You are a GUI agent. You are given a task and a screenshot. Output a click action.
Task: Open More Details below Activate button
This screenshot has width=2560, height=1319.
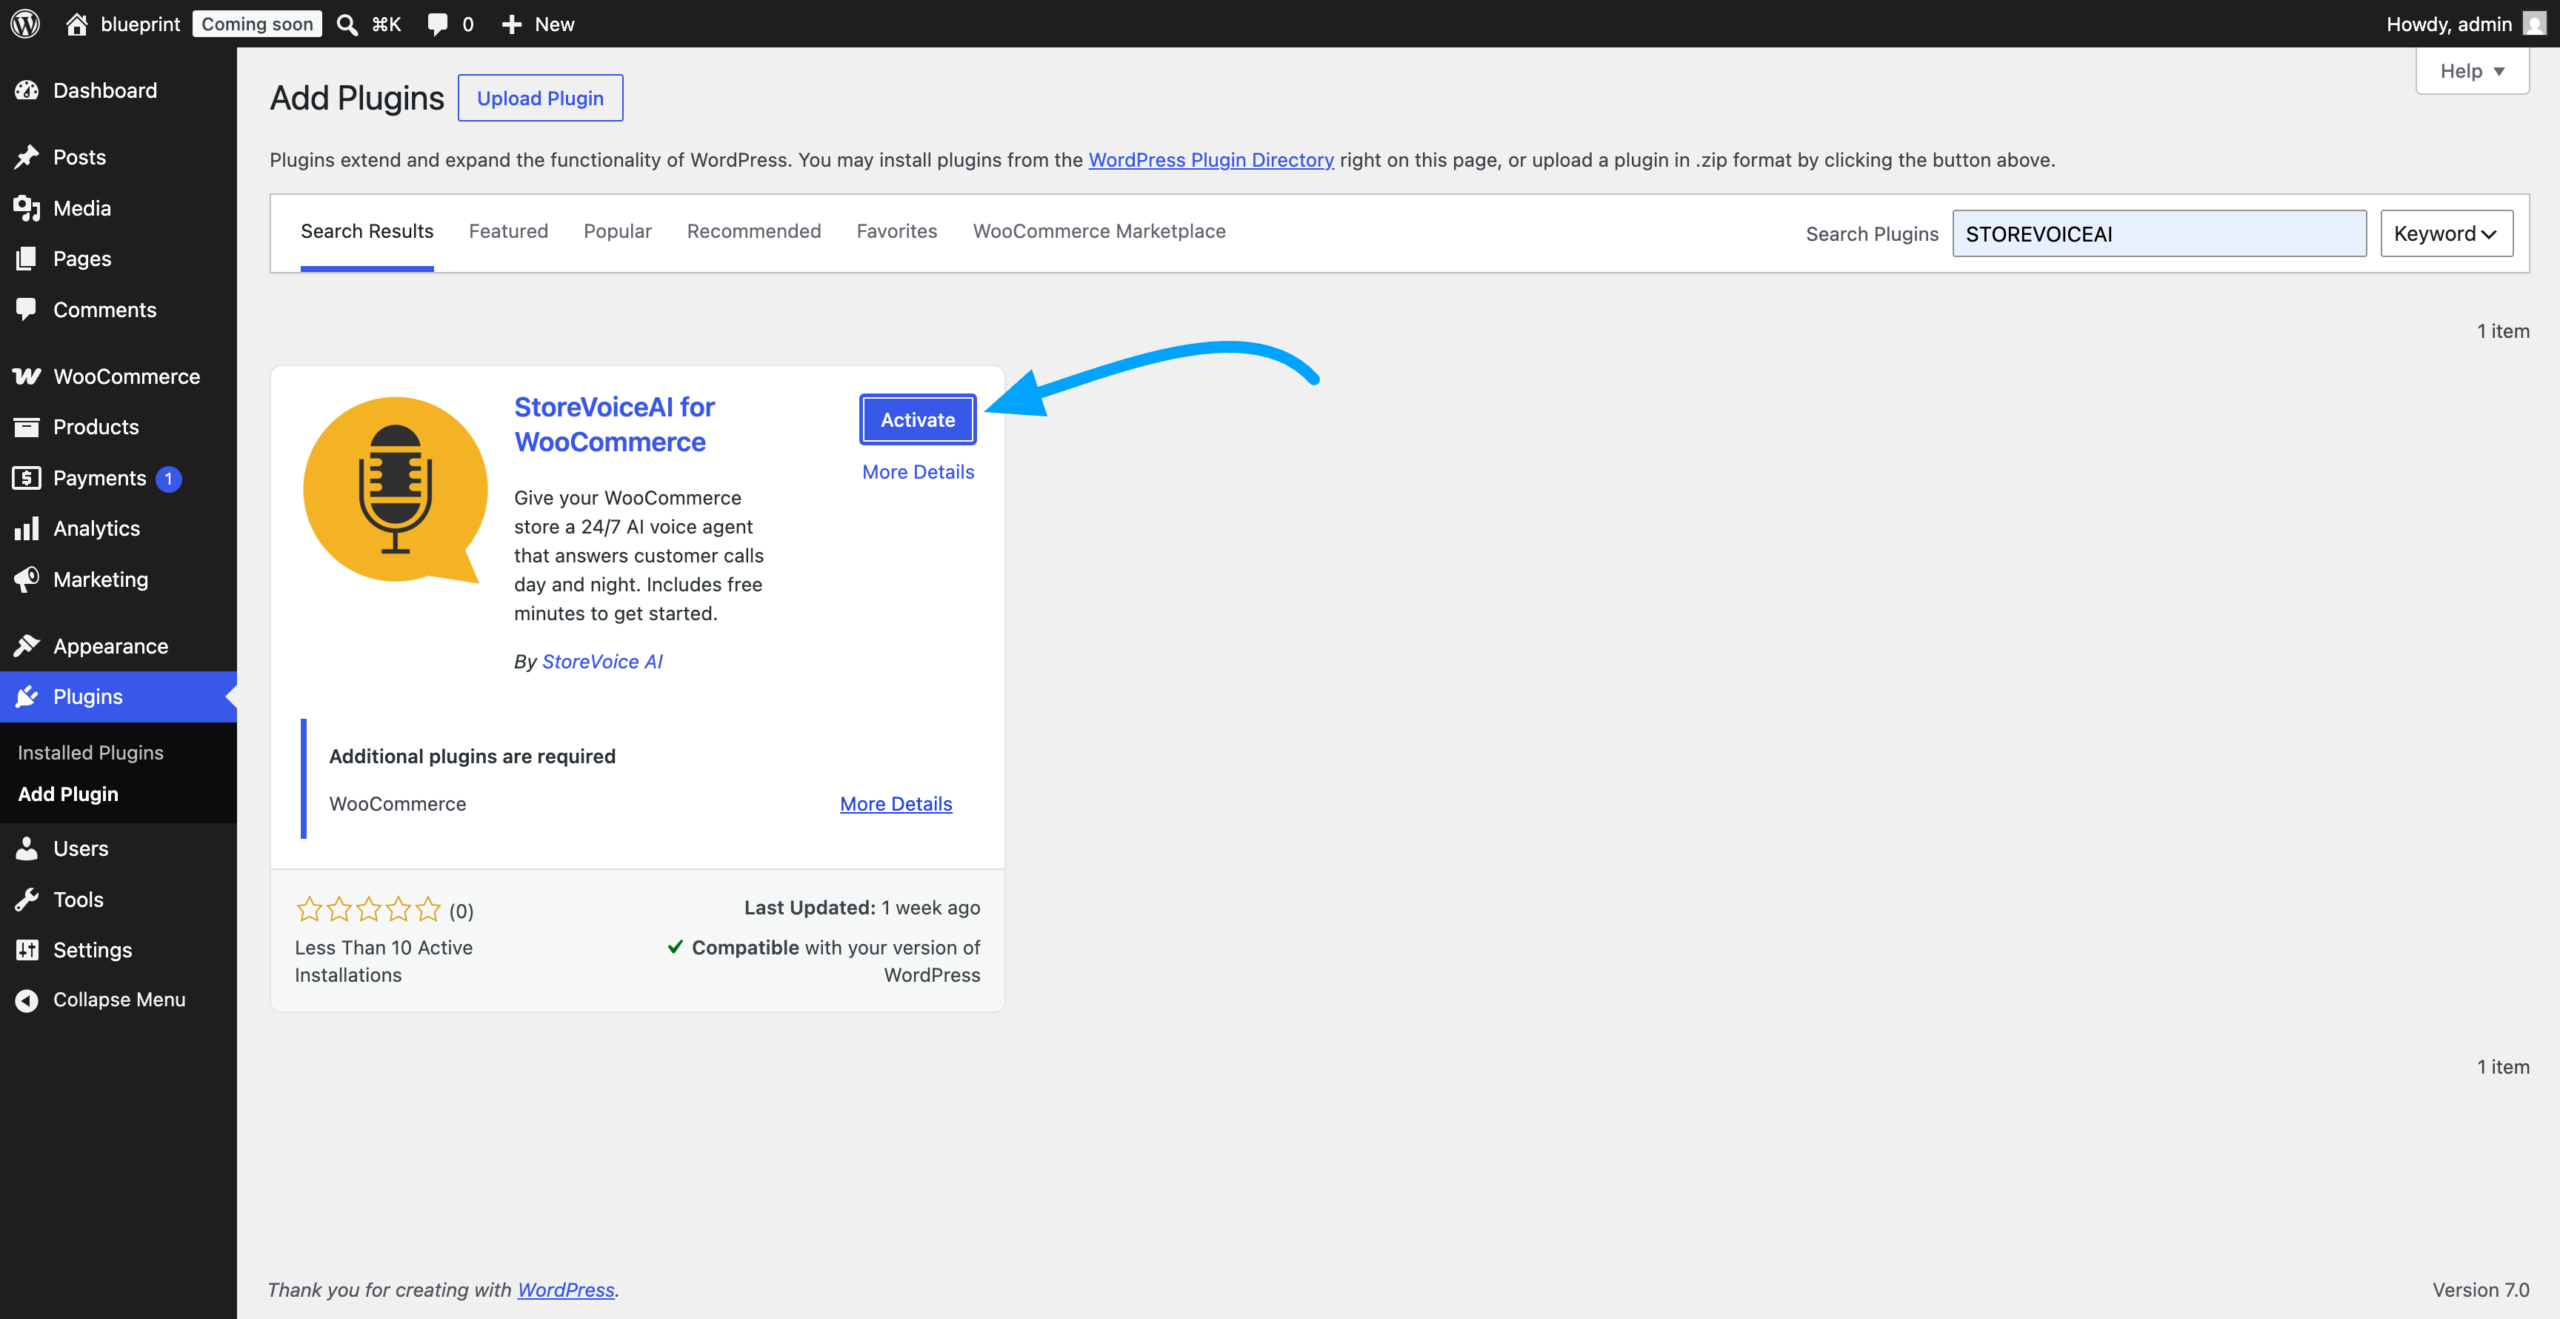(x=918, y=471)
